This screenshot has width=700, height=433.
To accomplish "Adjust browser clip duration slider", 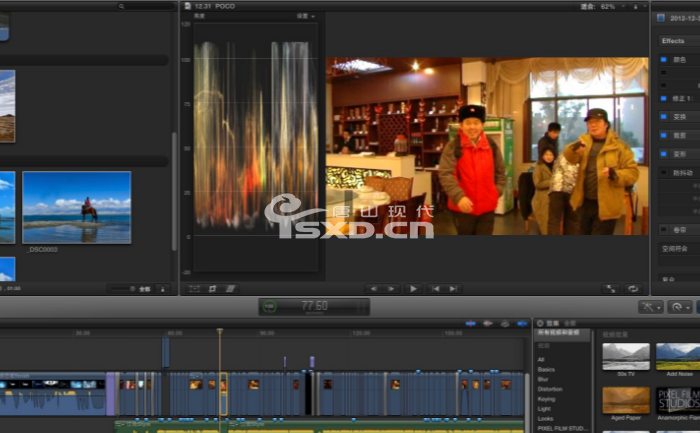I will tap(123, 289).
